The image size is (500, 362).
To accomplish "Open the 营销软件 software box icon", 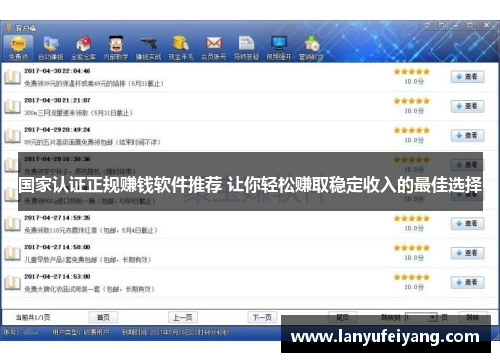I will [311, 48].
